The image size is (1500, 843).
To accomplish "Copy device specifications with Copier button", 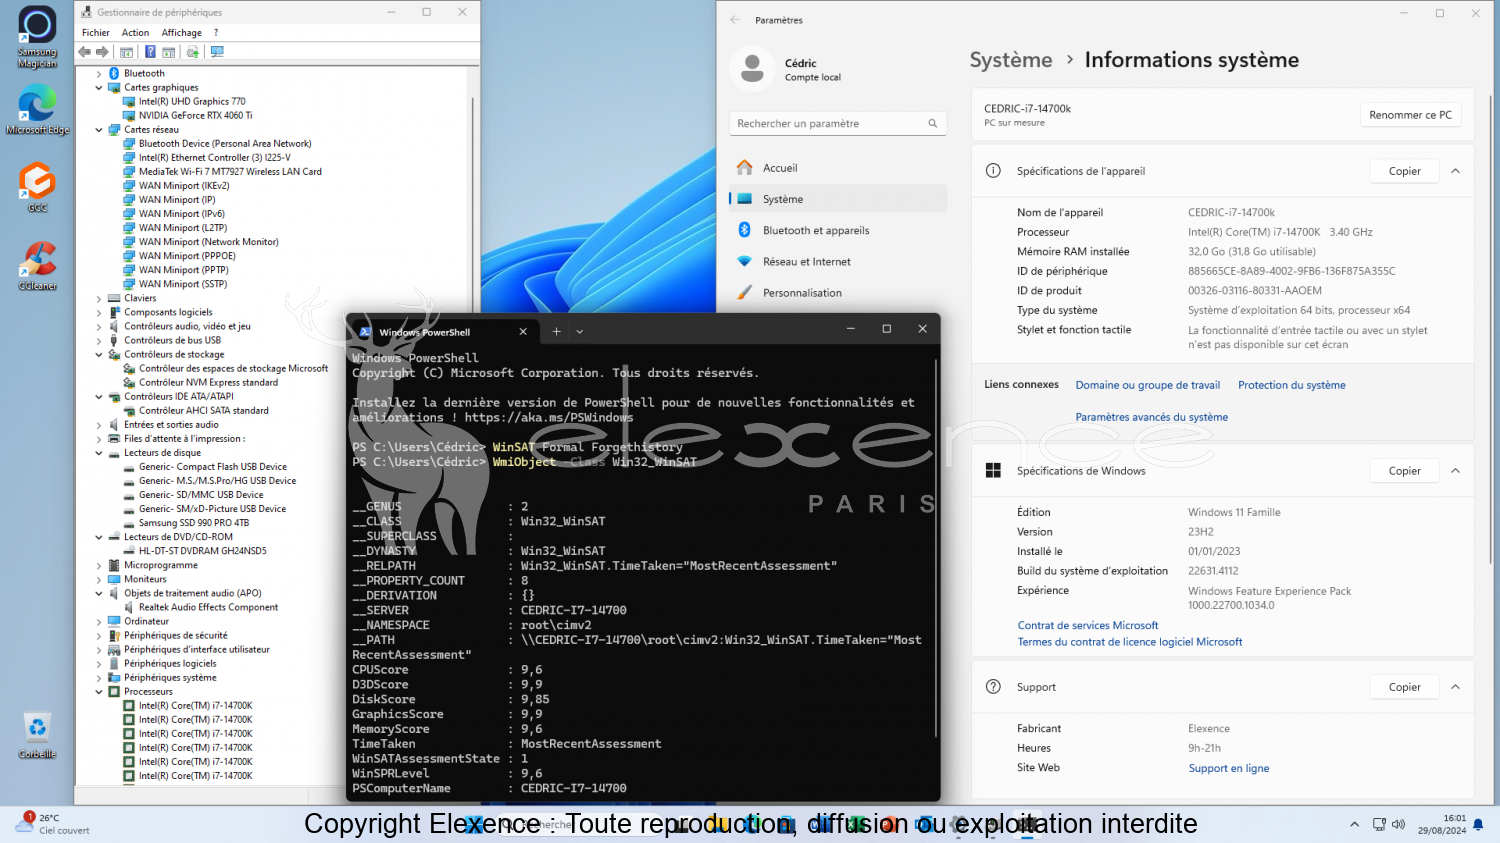I will [1404, 171].
